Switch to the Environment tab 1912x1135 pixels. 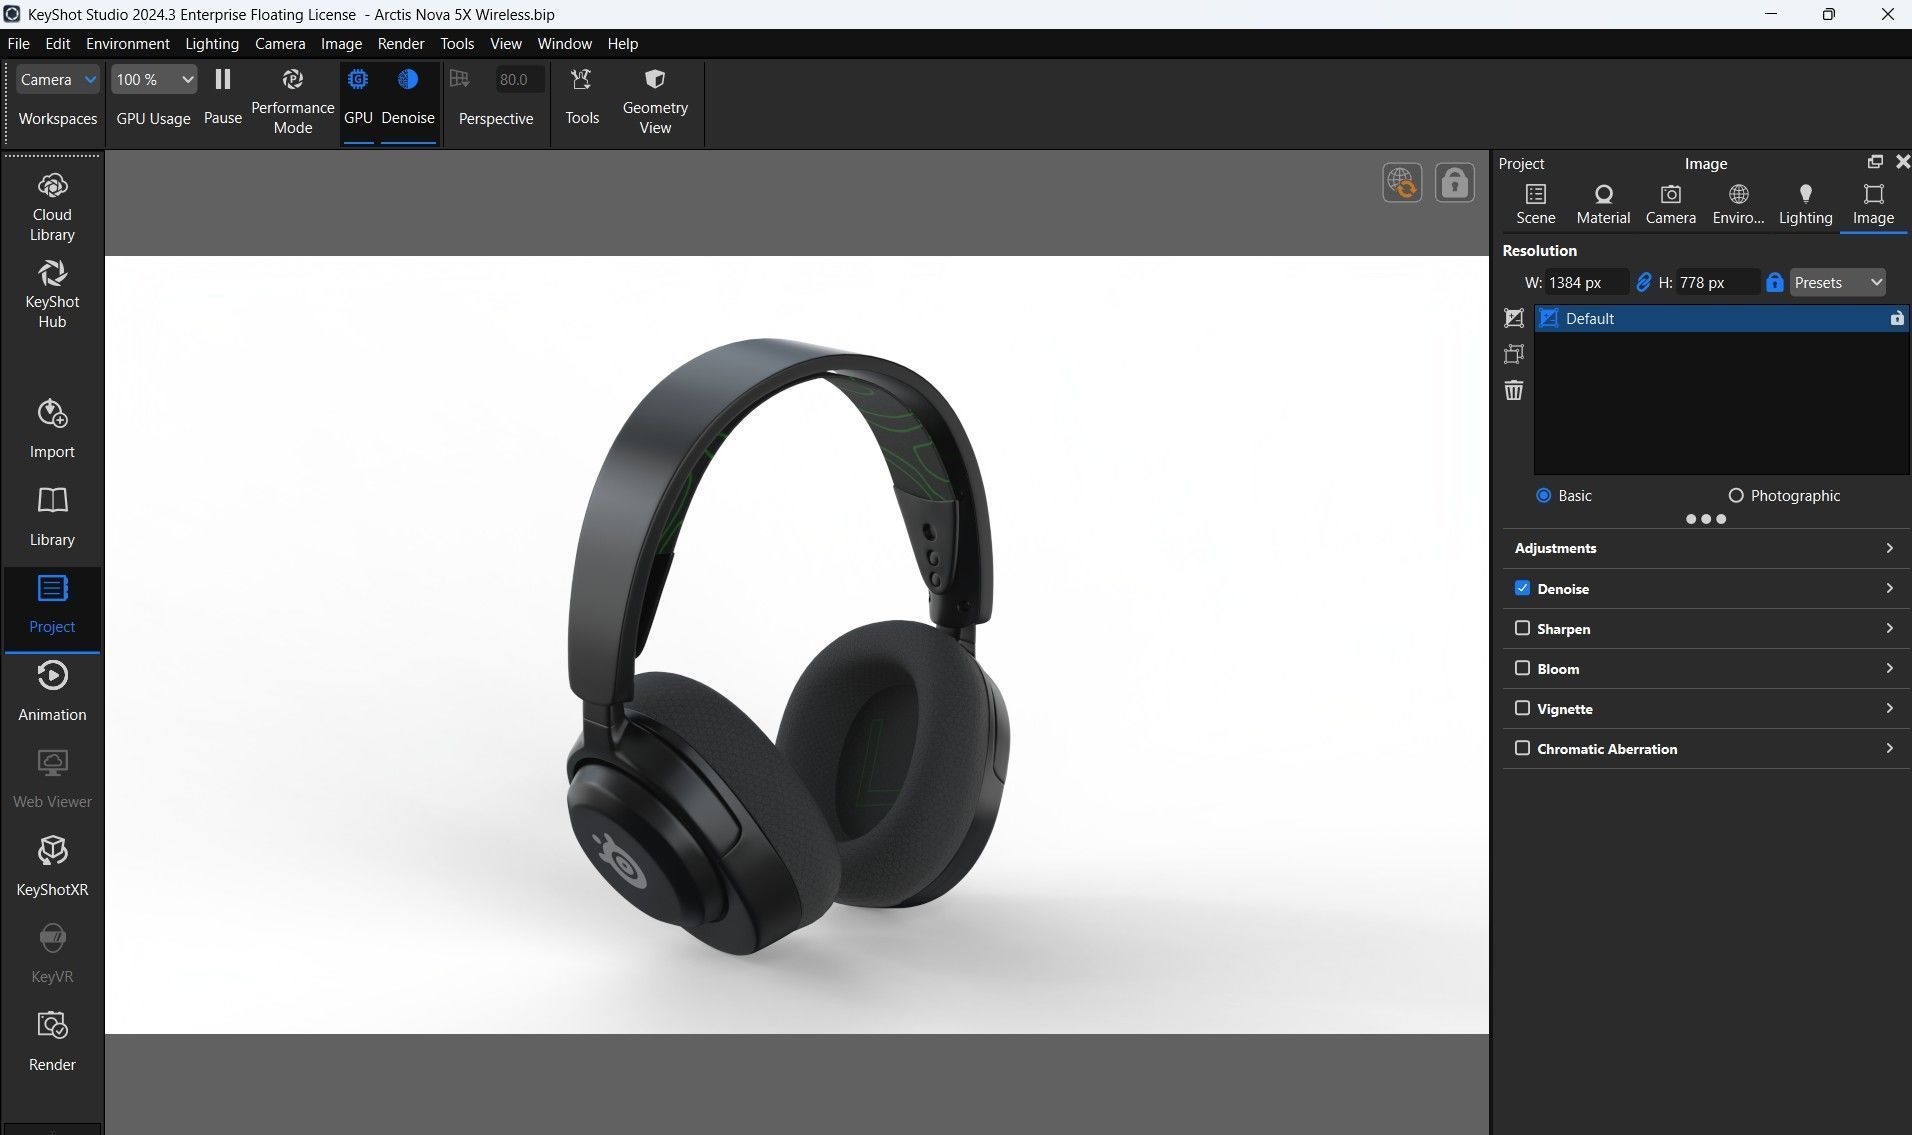click(1738, 204)
